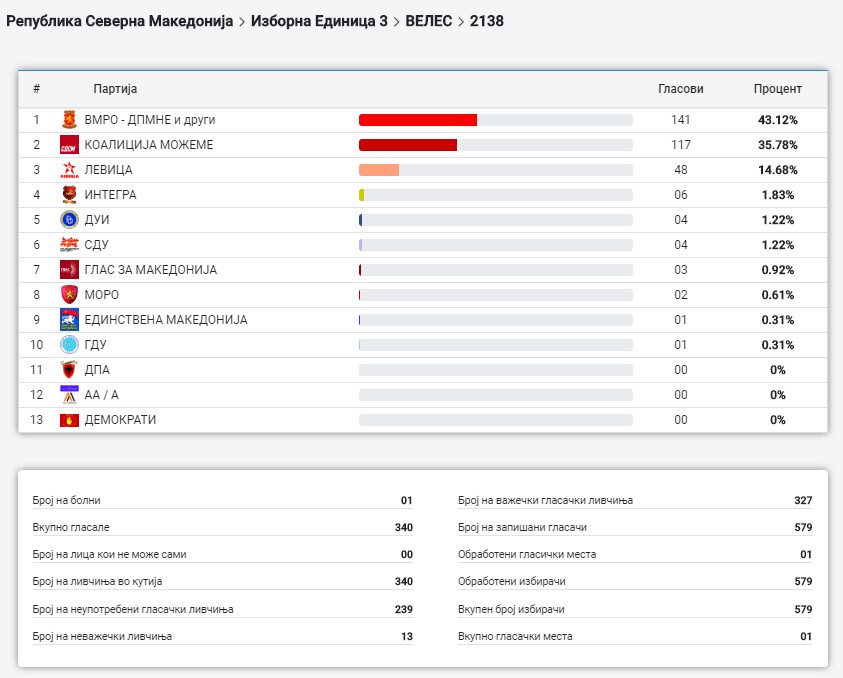Click the КОАЛИЦИЈА МОЖЕМЕ party logo
843x678 pixels.
tap(69, 145)
